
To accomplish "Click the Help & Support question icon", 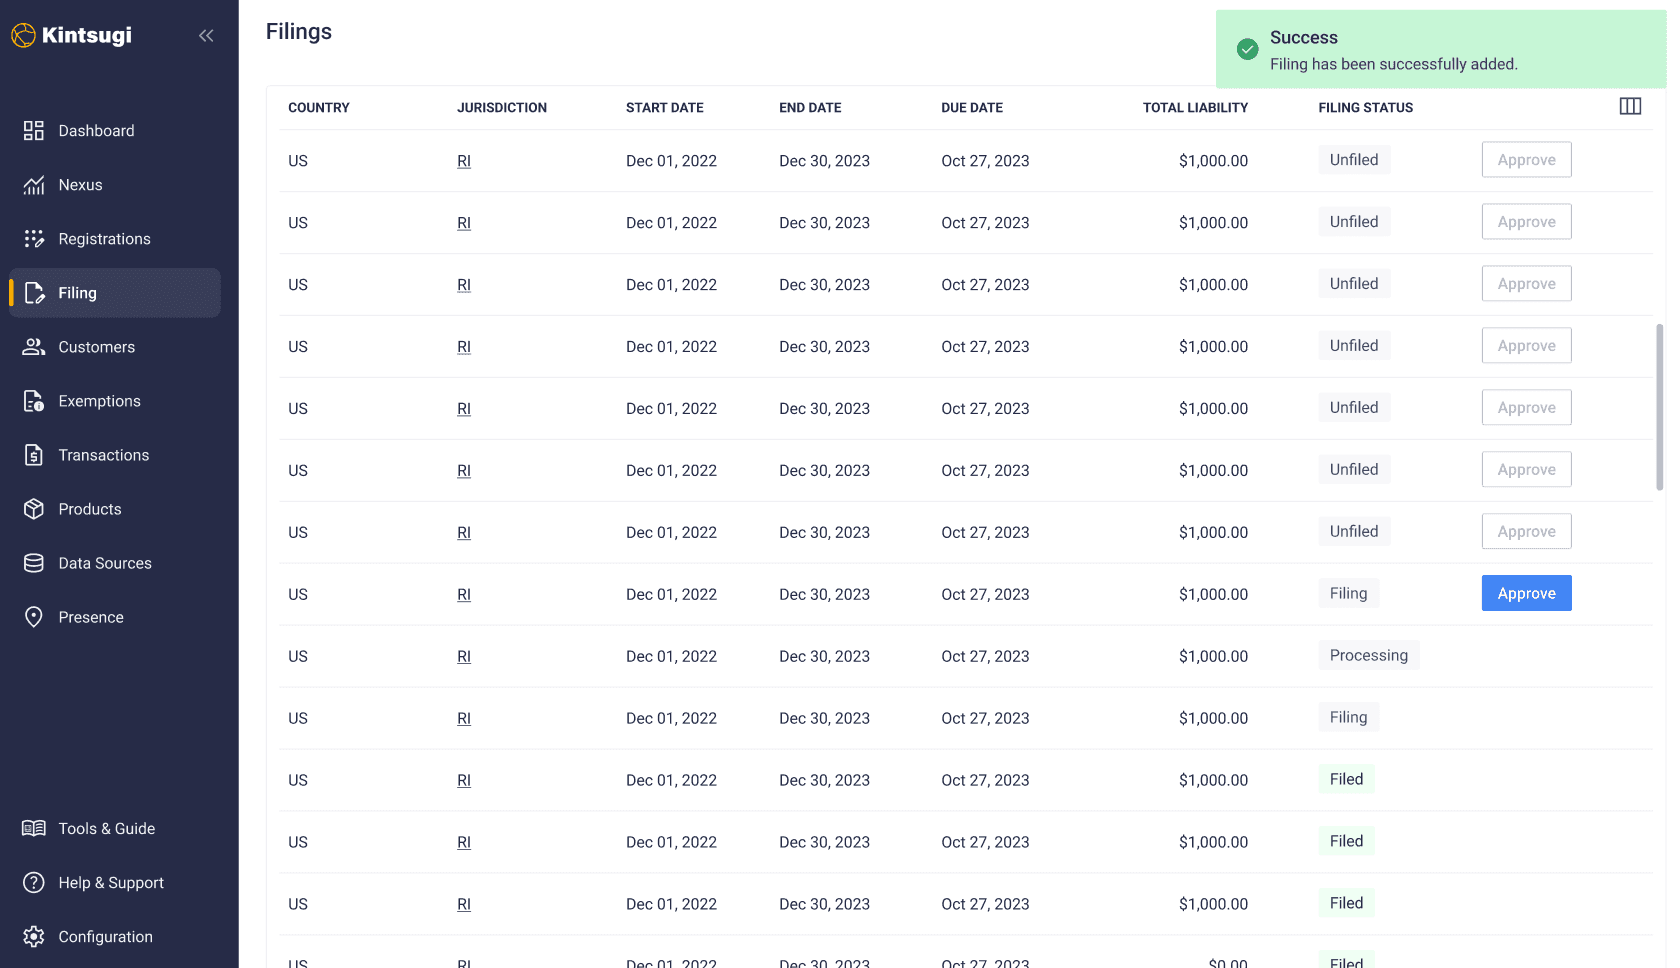I will 34,882.
